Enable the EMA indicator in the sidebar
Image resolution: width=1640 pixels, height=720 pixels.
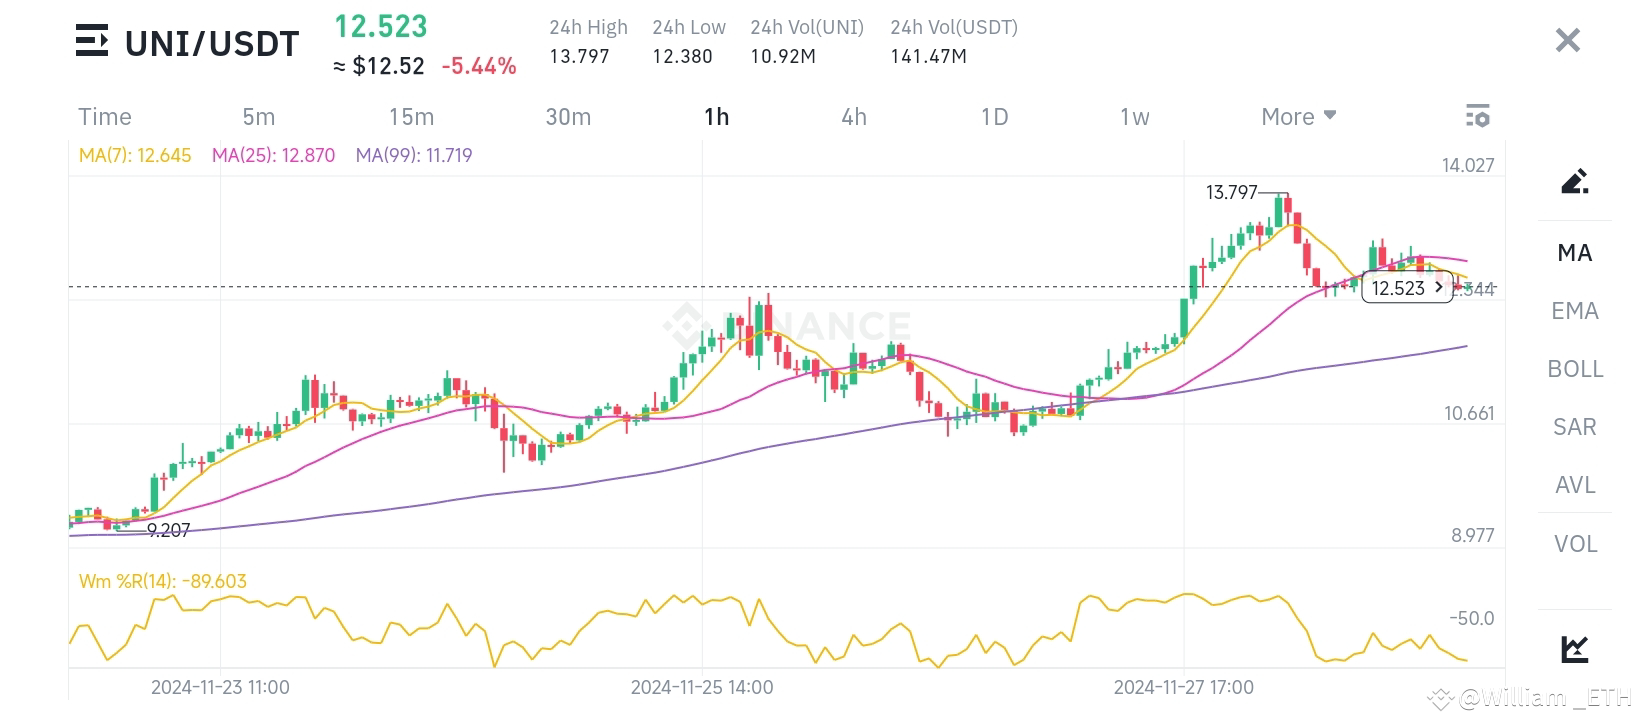(x=1574, y=311)
